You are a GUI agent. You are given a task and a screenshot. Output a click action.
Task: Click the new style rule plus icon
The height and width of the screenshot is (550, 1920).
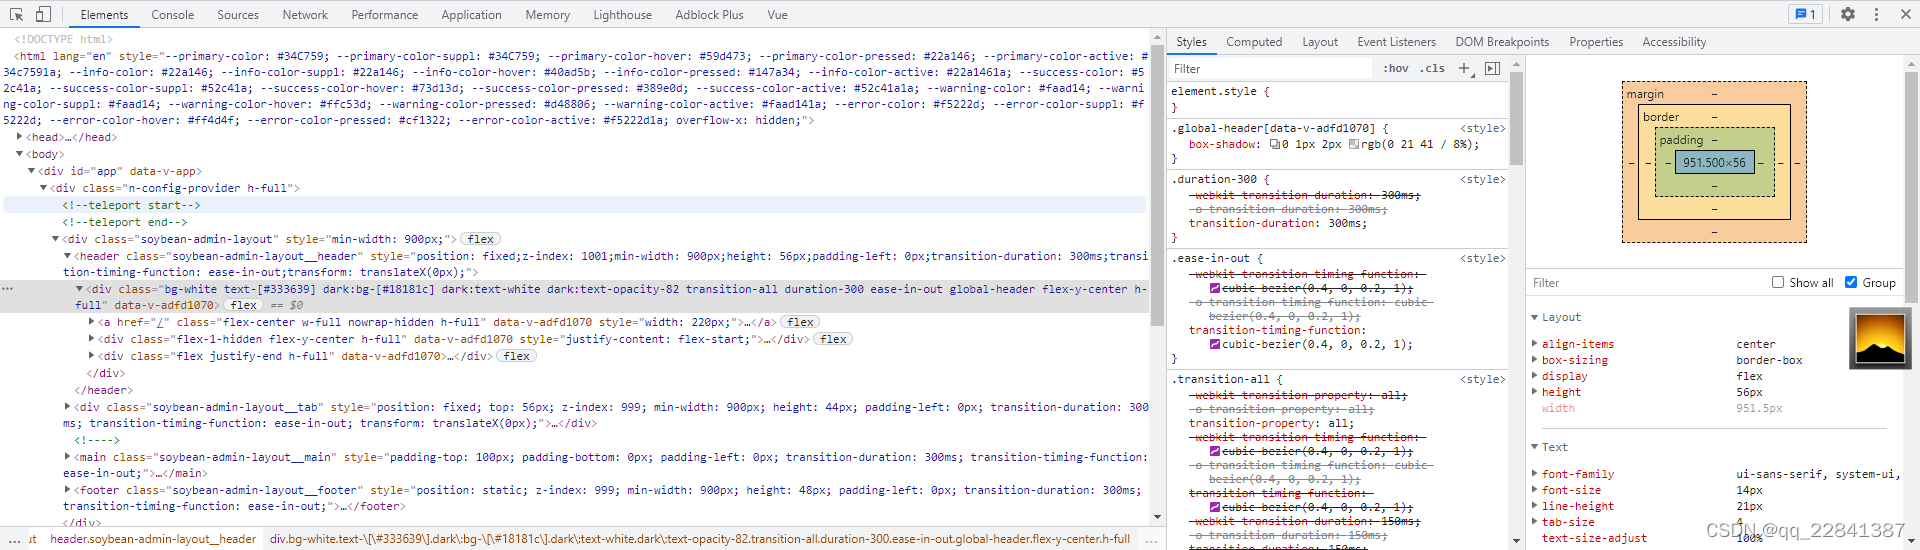pyautogui.click(x=1464, y=68)
